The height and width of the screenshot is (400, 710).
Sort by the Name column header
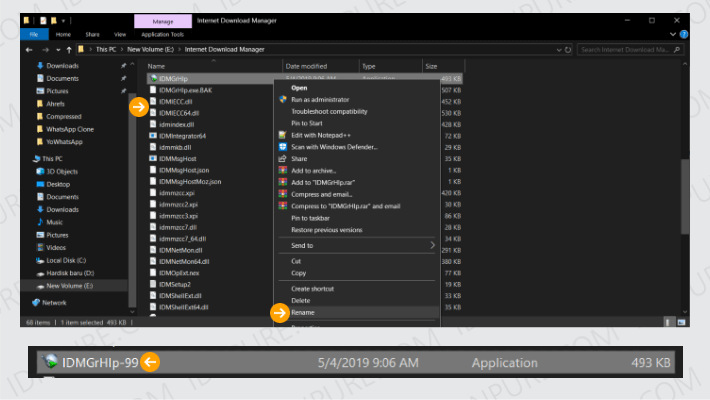[x=156, y=66]
